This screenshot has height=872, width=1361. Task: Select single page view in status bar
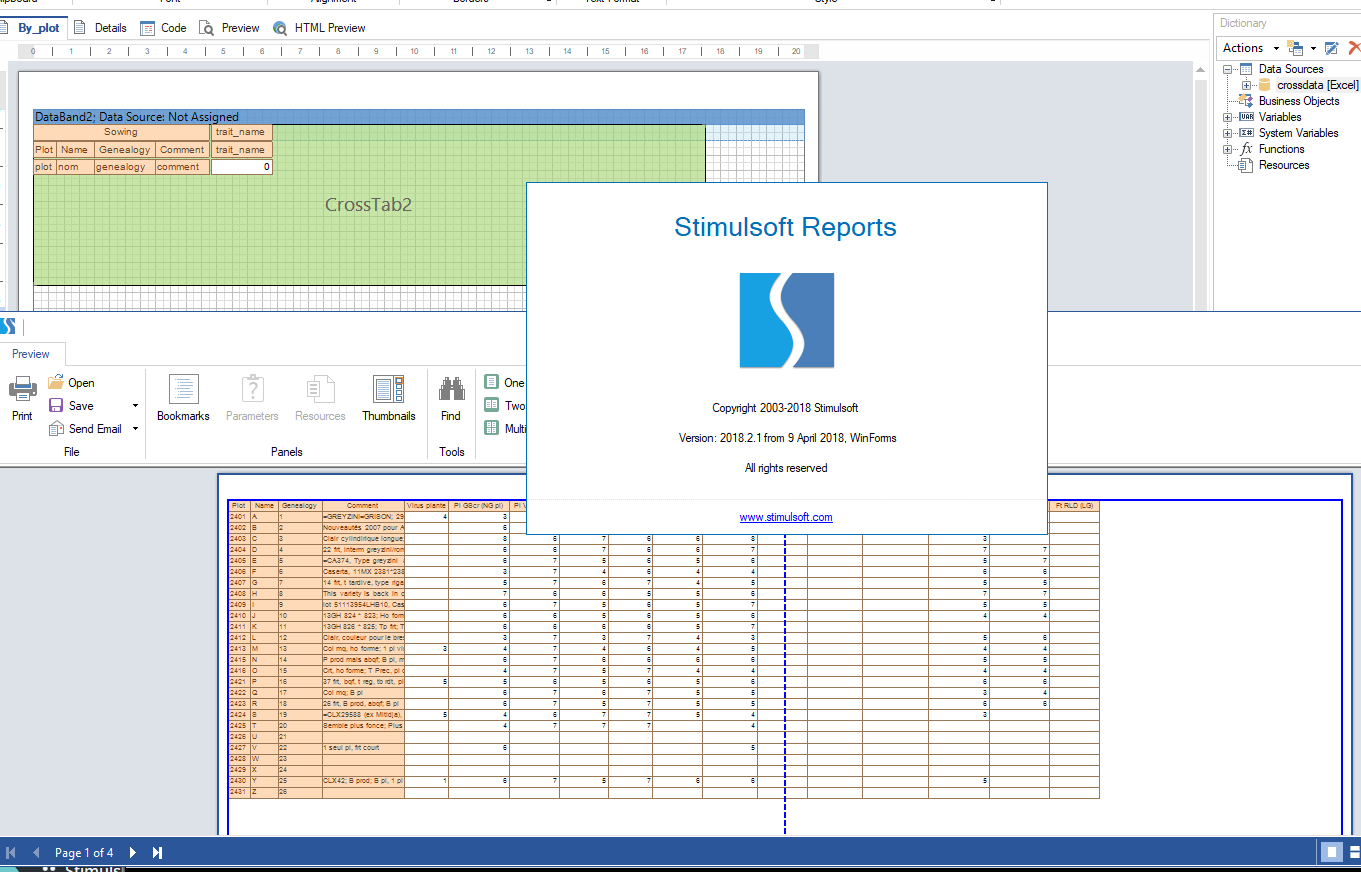[x=1331, y=853]
